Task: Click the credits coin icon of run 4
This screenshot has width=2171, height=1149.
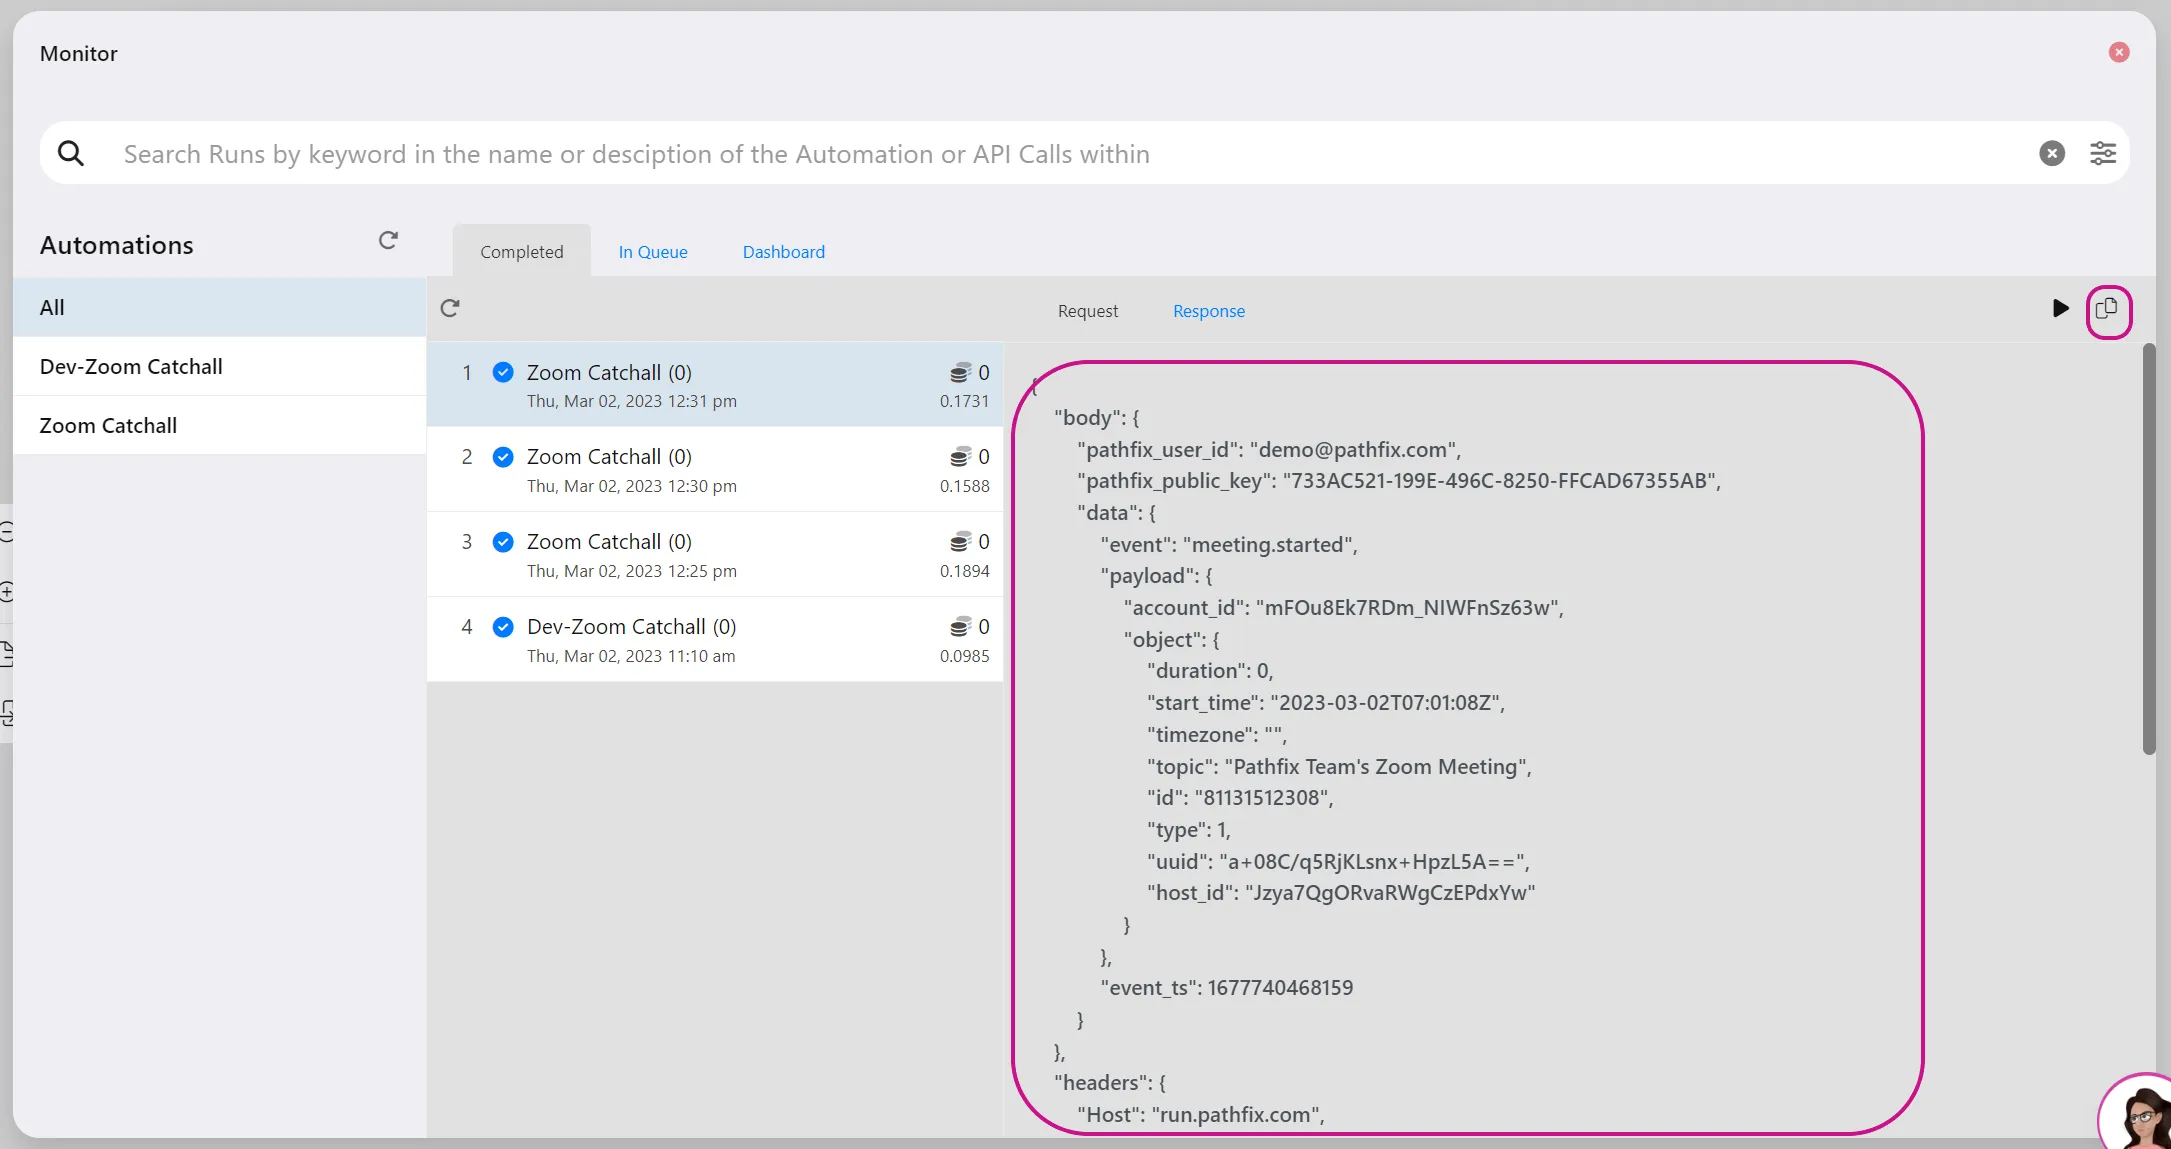Action: (960, 627)
